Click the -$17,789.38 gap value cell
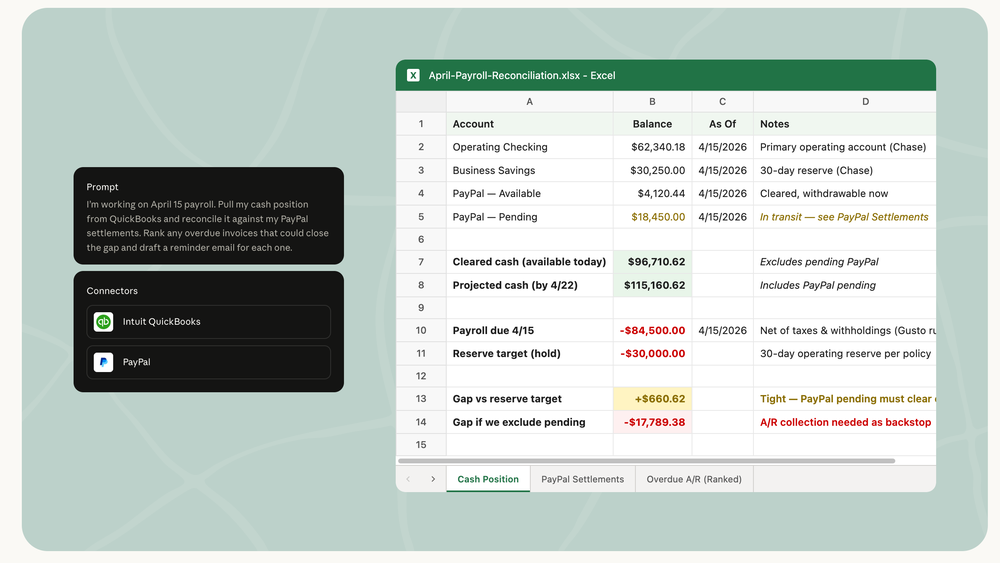 652,422
